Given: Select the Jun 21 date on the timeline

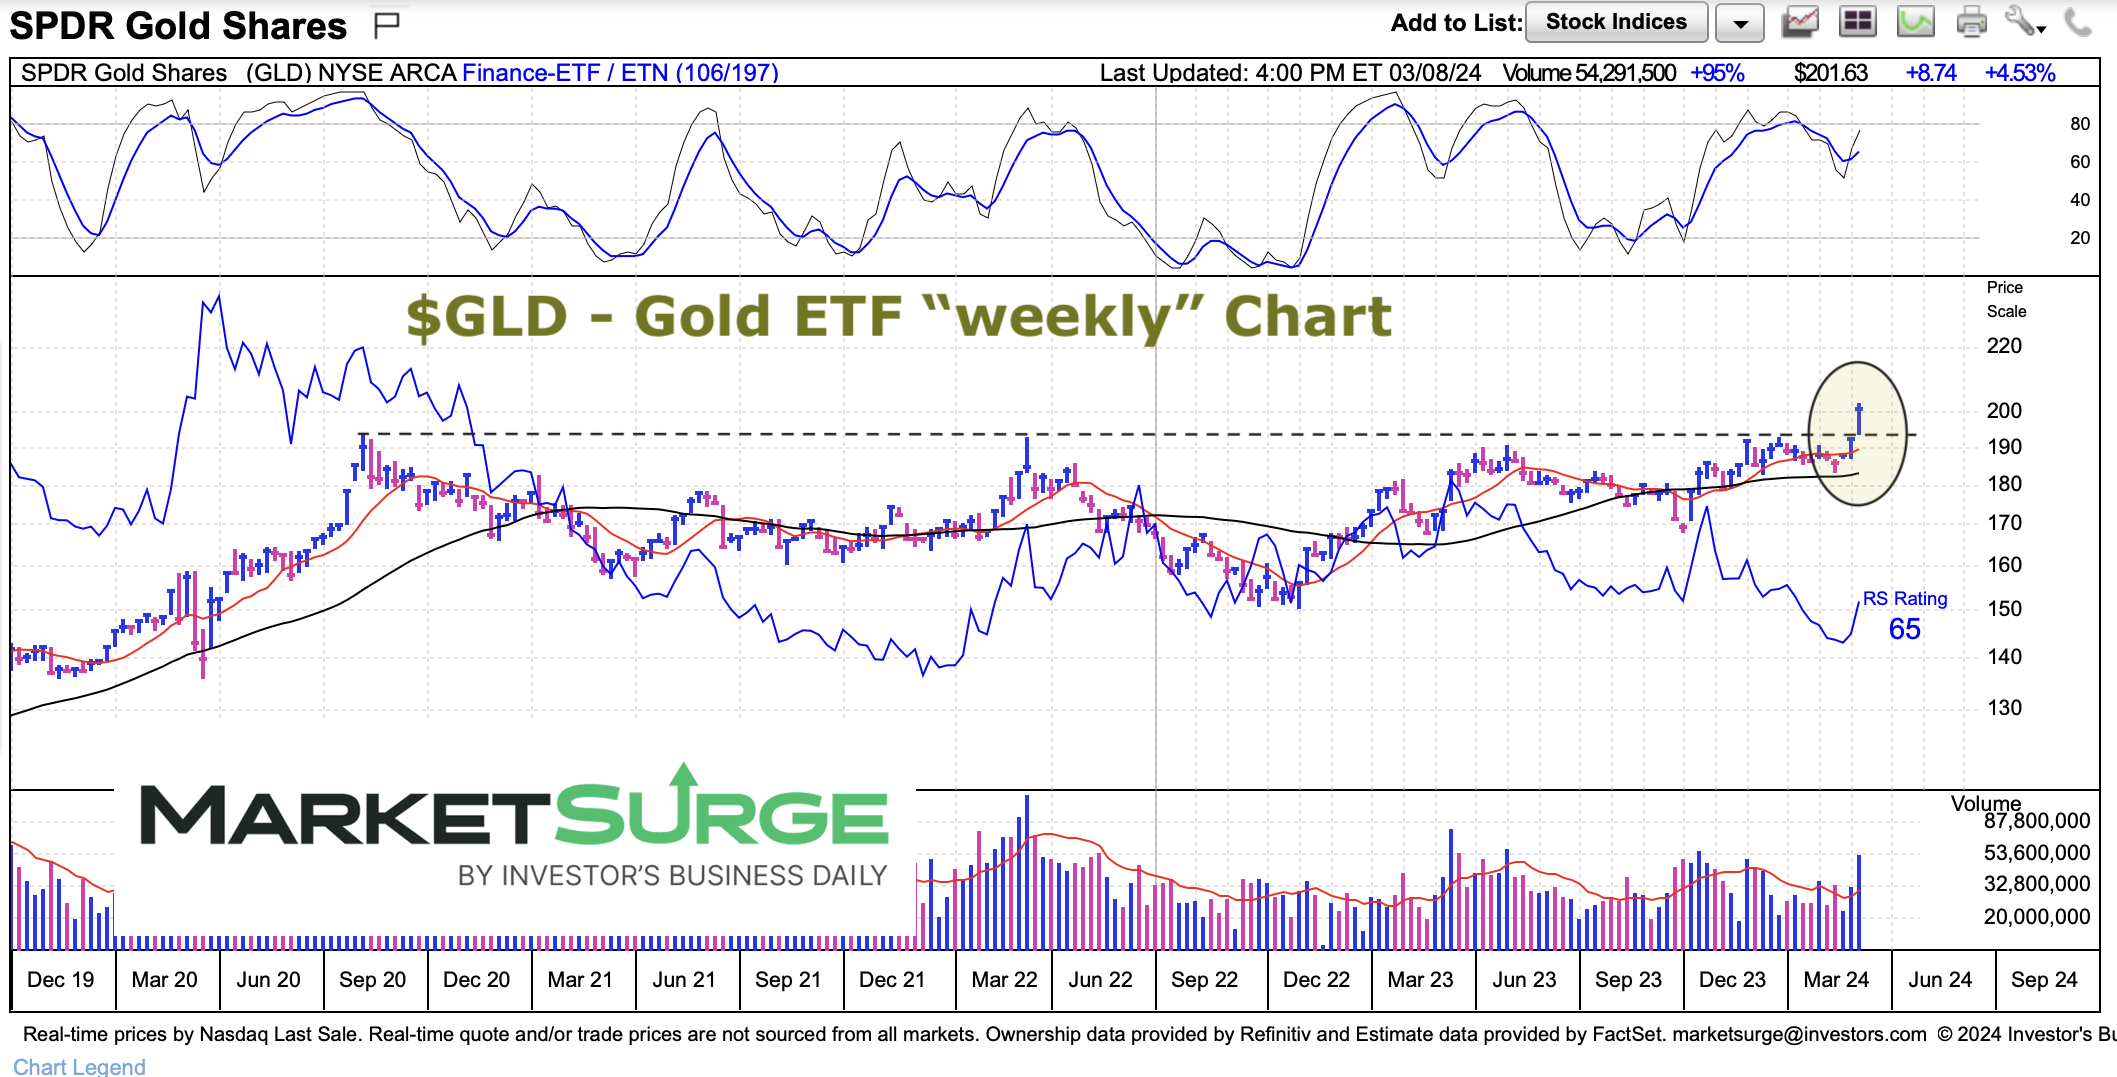Looking at the screenshot, I should pyautogui.click(x=684, y=980).
